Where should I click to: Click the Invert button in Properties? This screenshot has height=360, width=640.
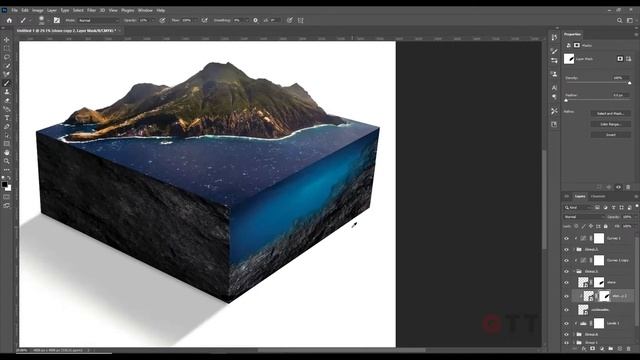click(611, 135)
